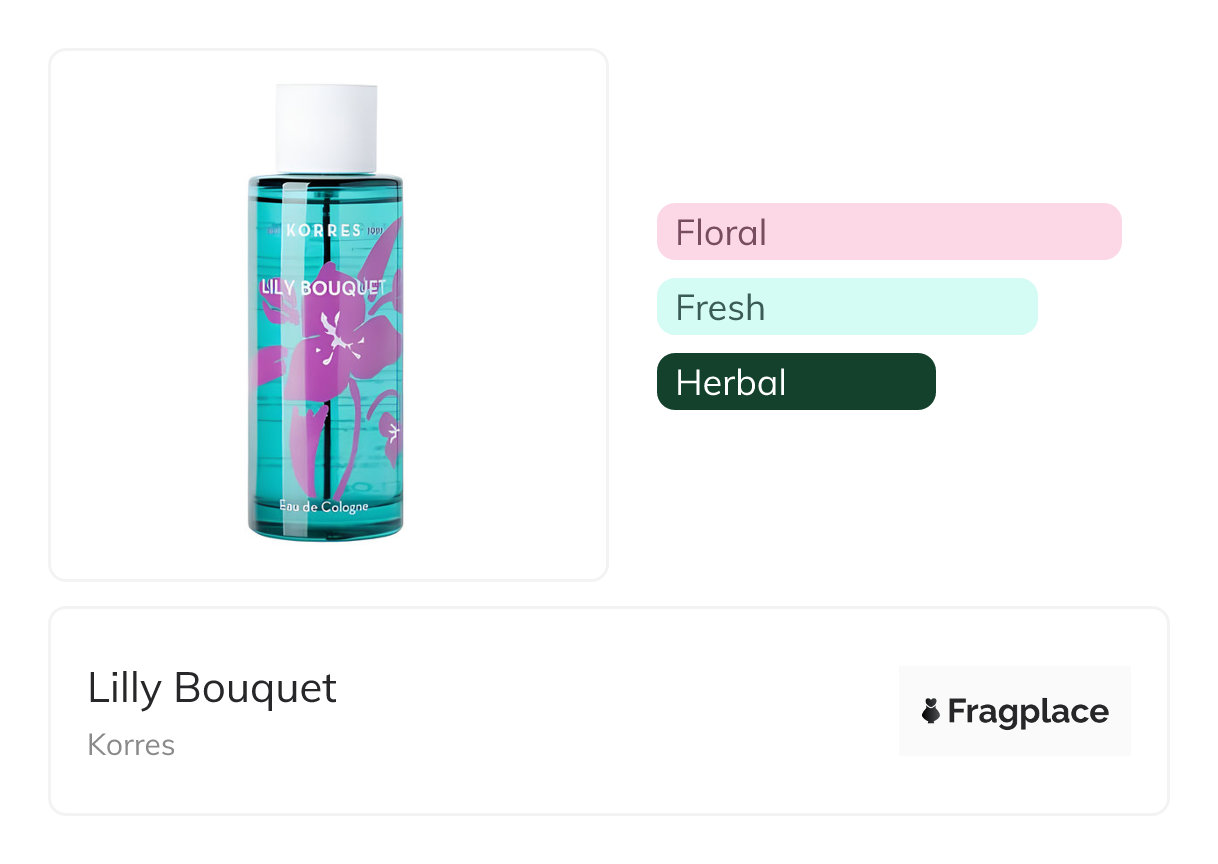The width and height of the screenshot is (1218, 864).
Task: Select the pink Floral accord bar
Action: 888,232
